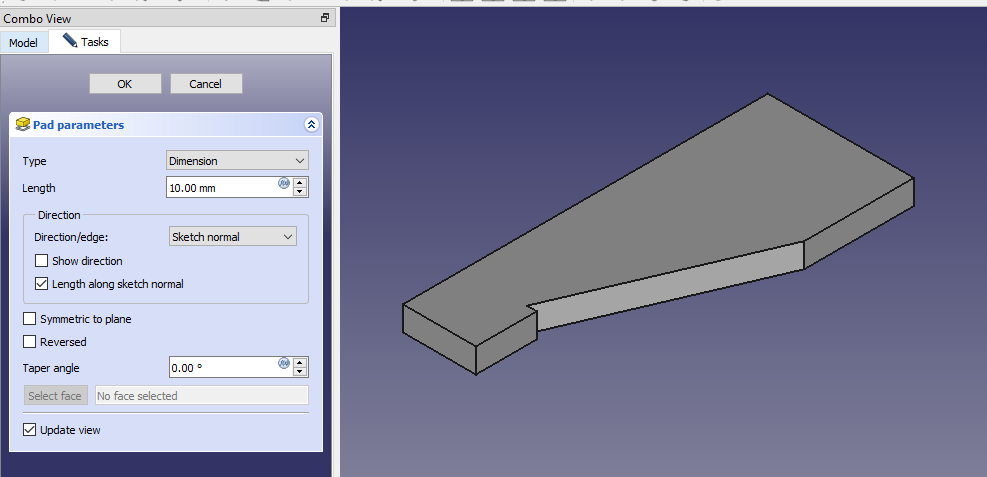Click the Length field expression formula icon

284,184
